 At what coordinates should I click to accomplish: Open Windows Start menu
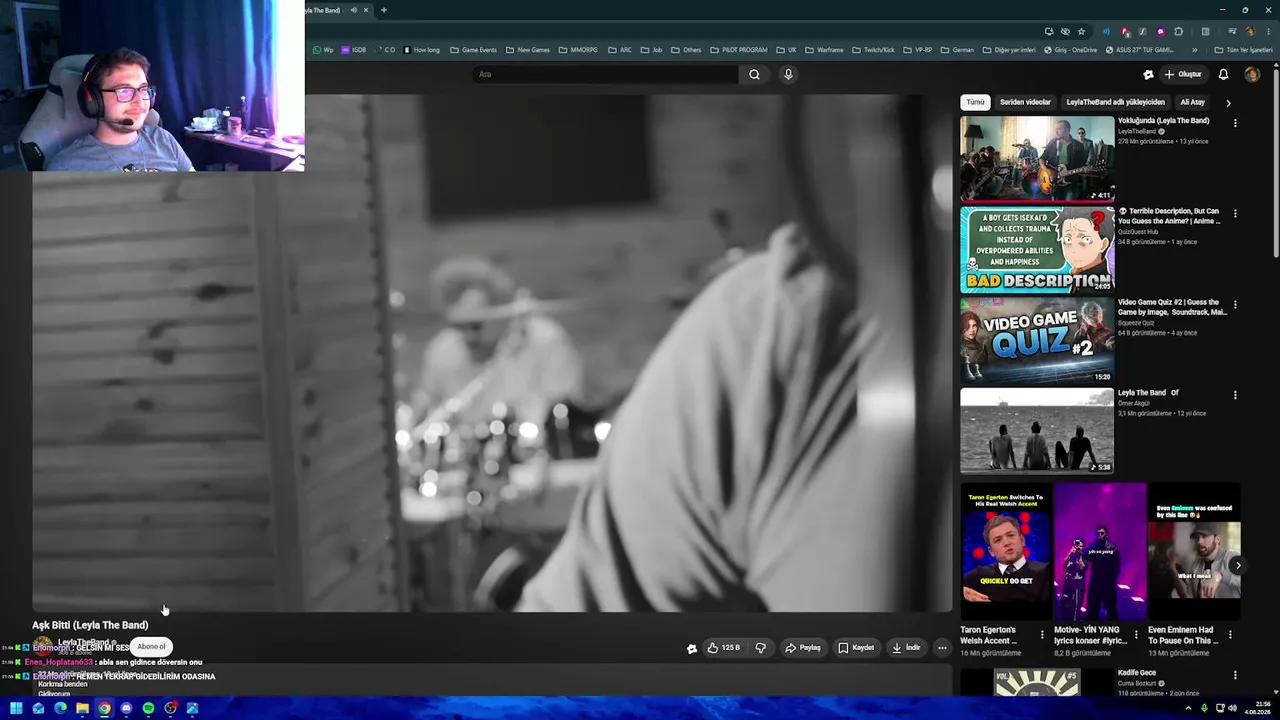[16, 708]
